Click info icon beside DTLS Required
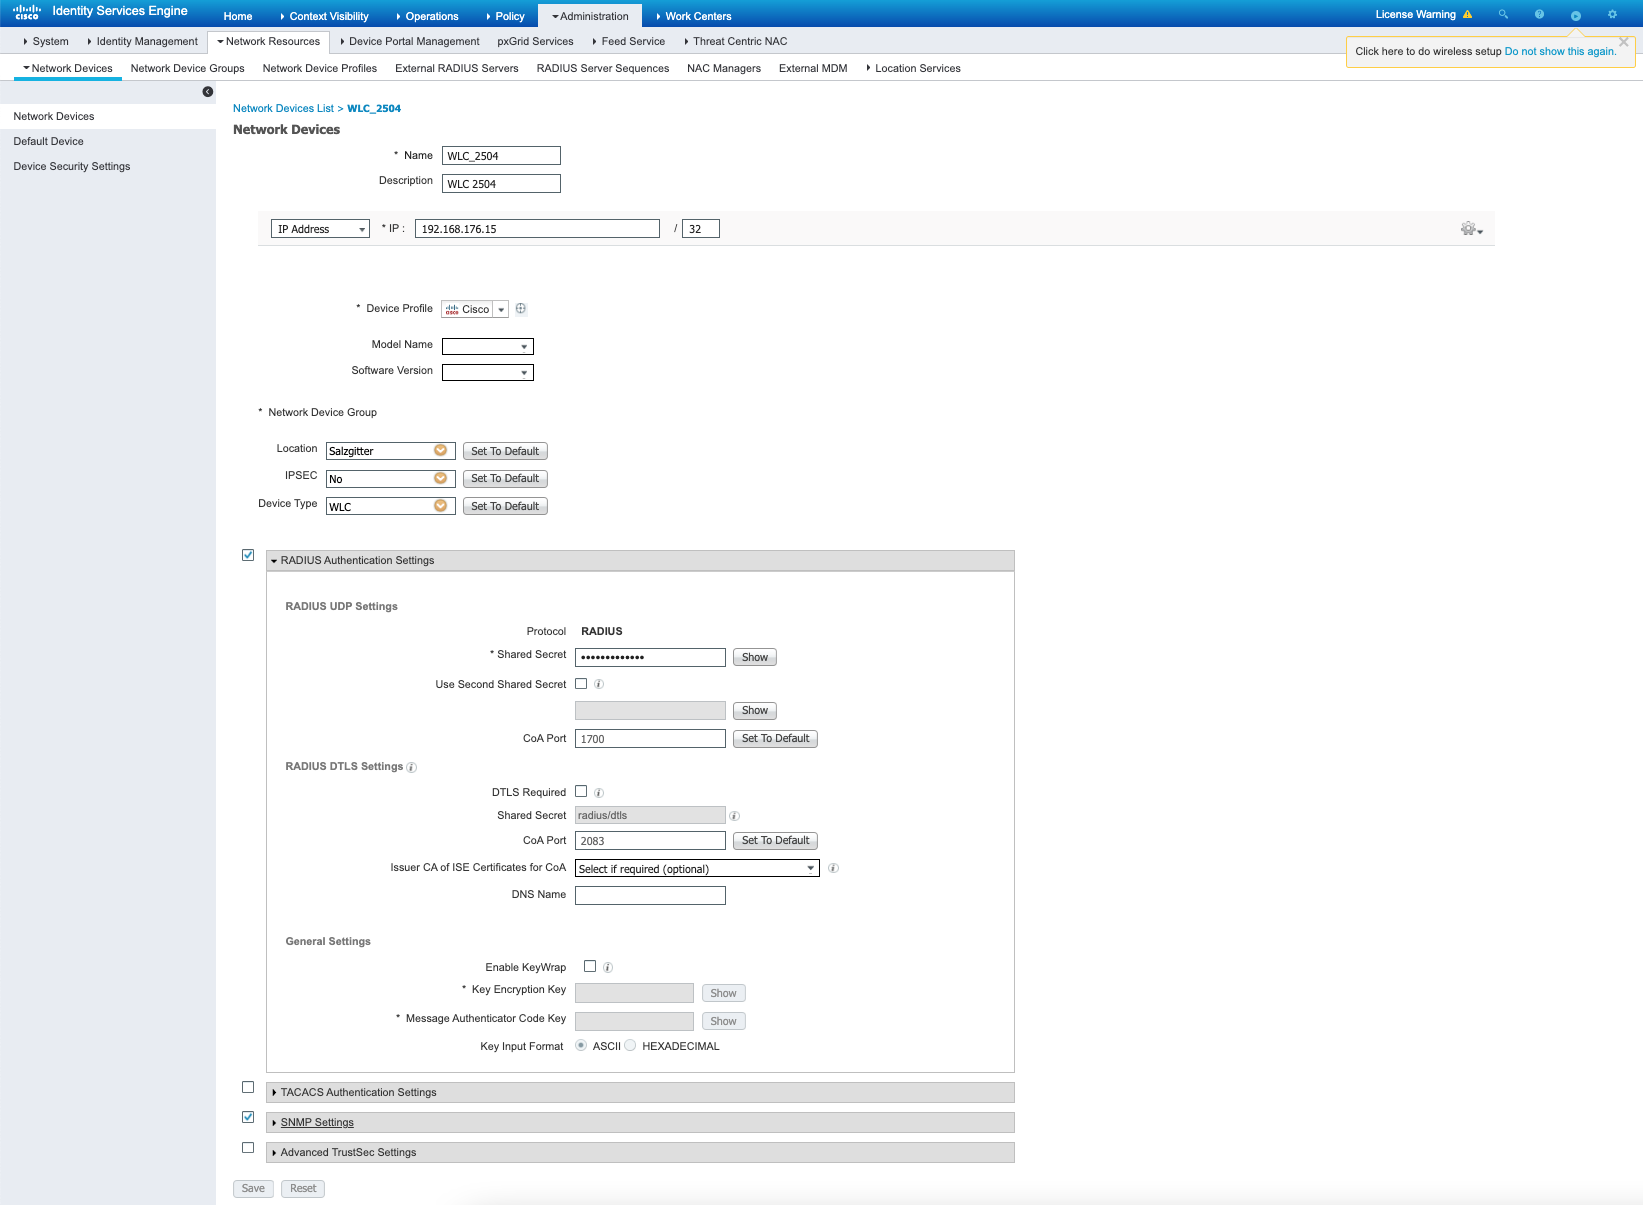 coord(599,793)
